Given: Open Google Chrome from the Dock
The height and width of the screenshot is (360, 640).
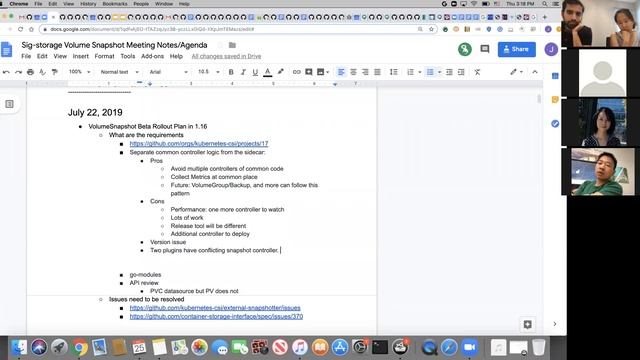Looking at the screenshot, I should point(80,347).
